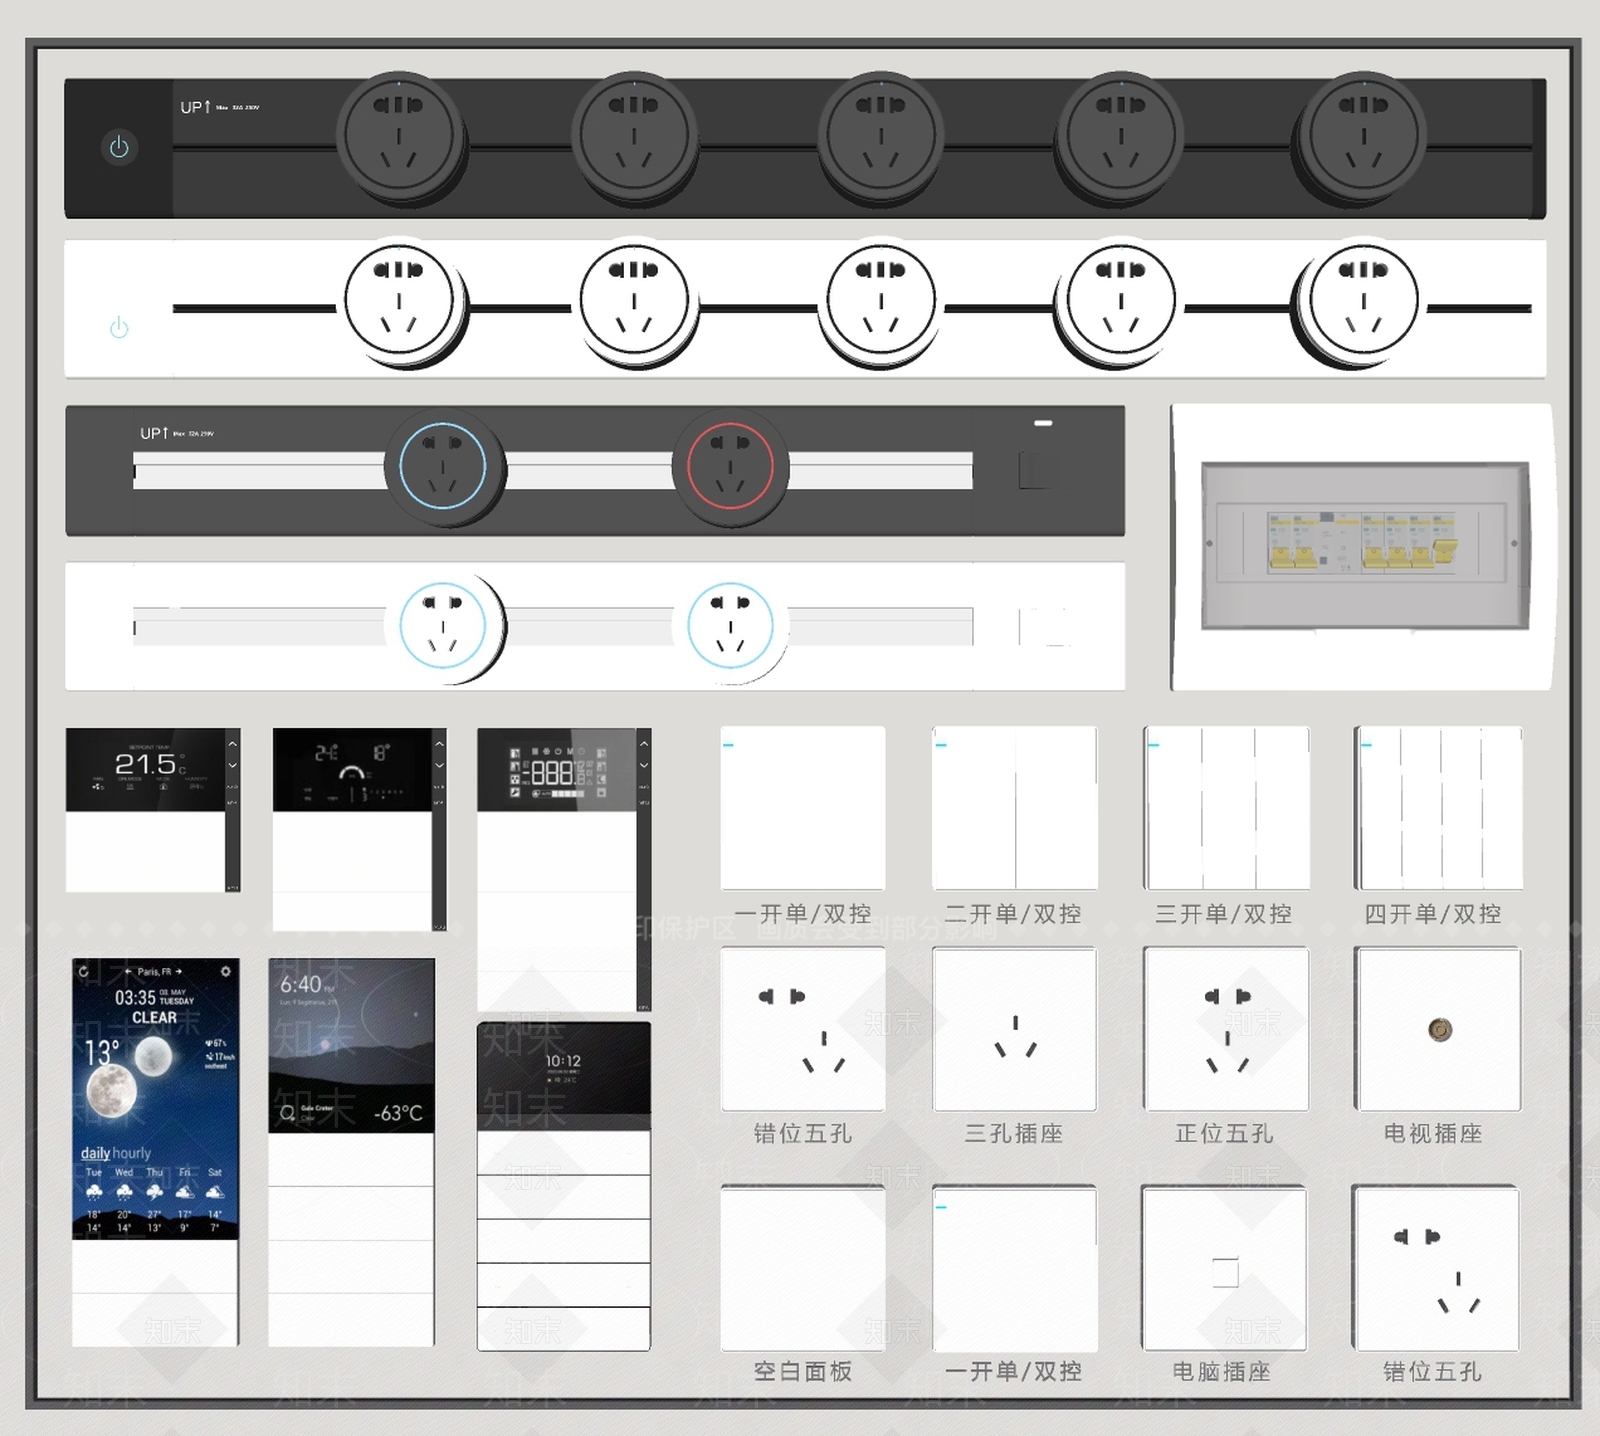Open the settings gear on the Paris weather panel
The width and height of the screenshot is (1600, 1436).
click(x=226, y=971)
